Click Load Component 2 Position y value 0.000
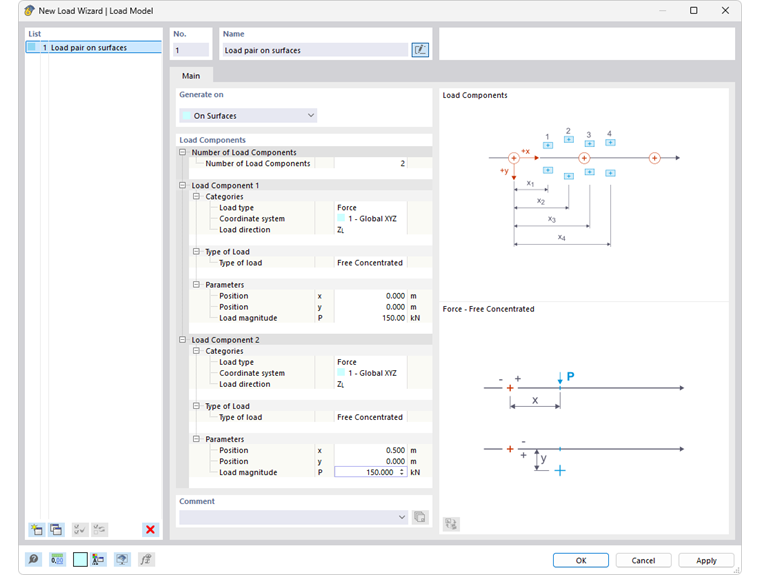Image resolution: width=760 pixels, height=575 pixels. point(371,461)
